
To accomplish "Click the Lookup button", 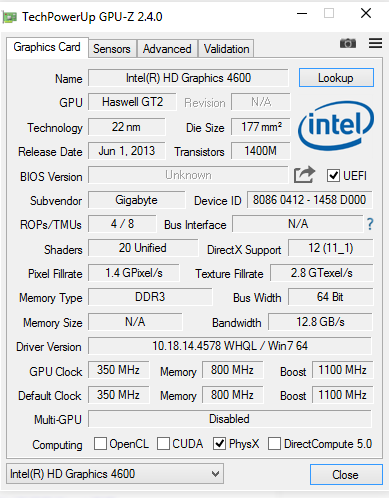I will pos(336,78).
